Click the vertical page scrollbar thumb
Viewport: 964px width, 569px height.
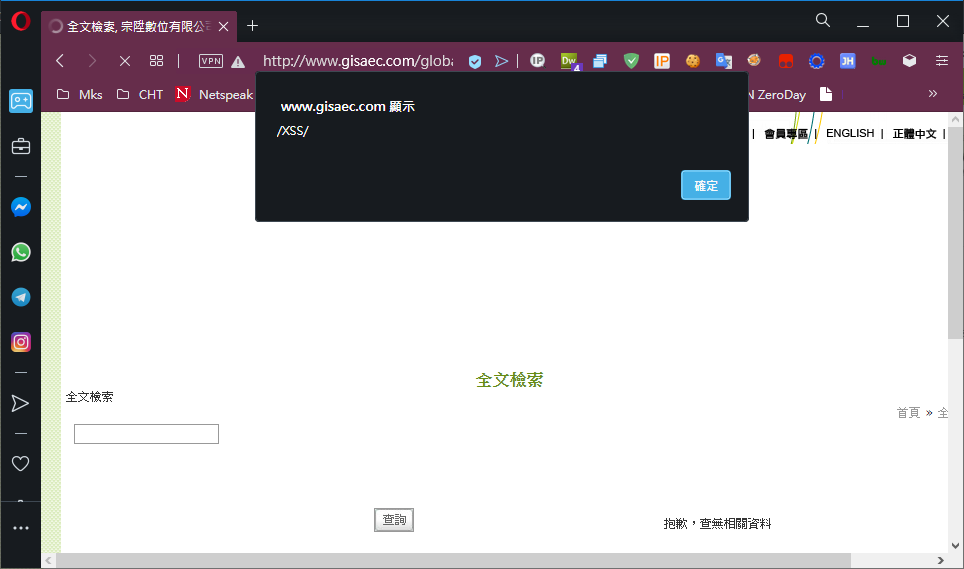(x=955, y=233)
